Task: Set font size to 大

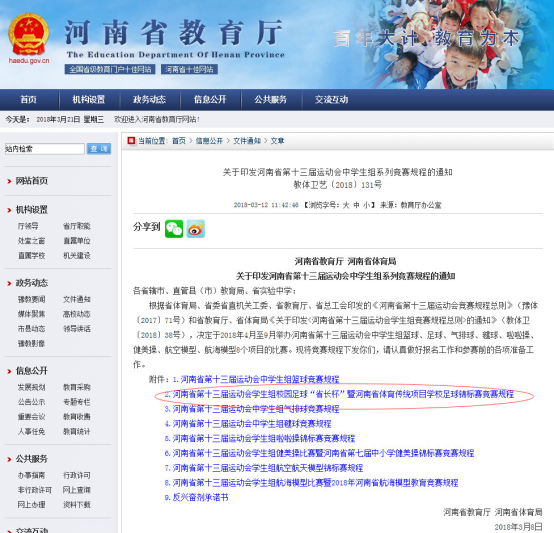Action: 346,205
